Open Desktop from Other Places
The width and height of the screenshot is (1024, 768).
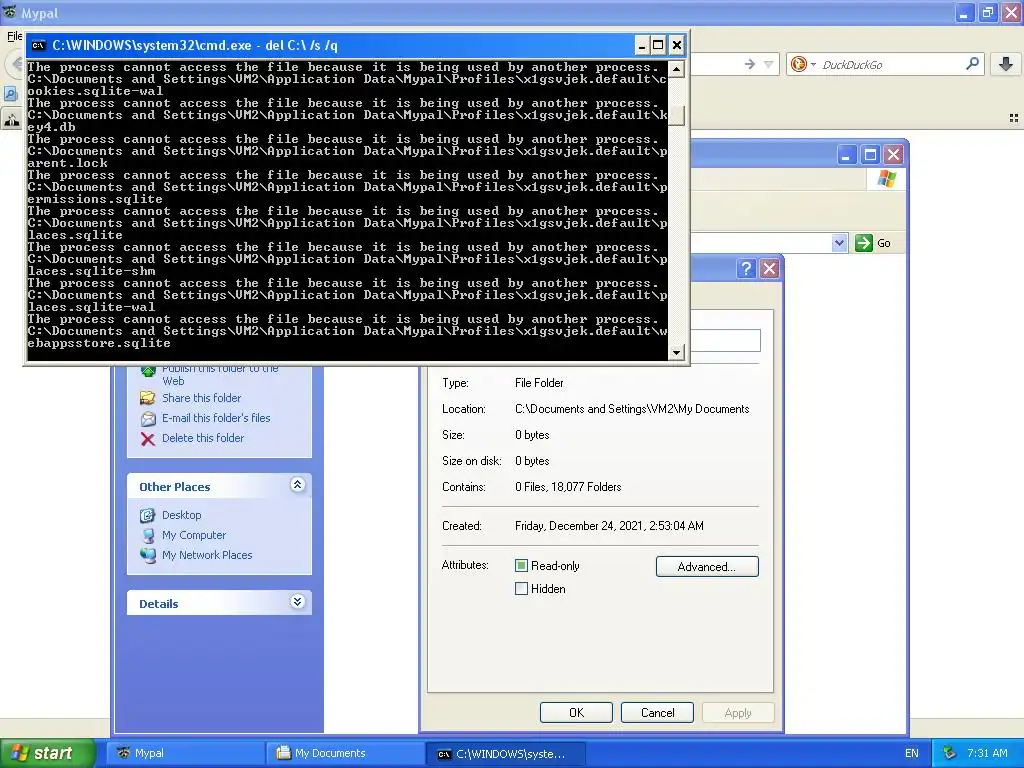pos(182,515)
